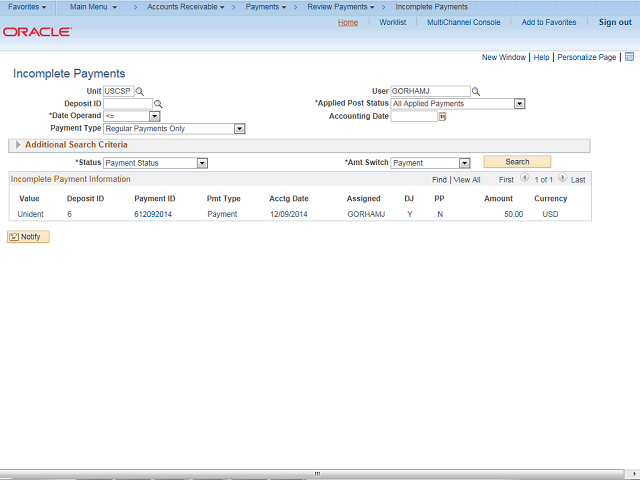Open payment ID 612092014 link

153,214
